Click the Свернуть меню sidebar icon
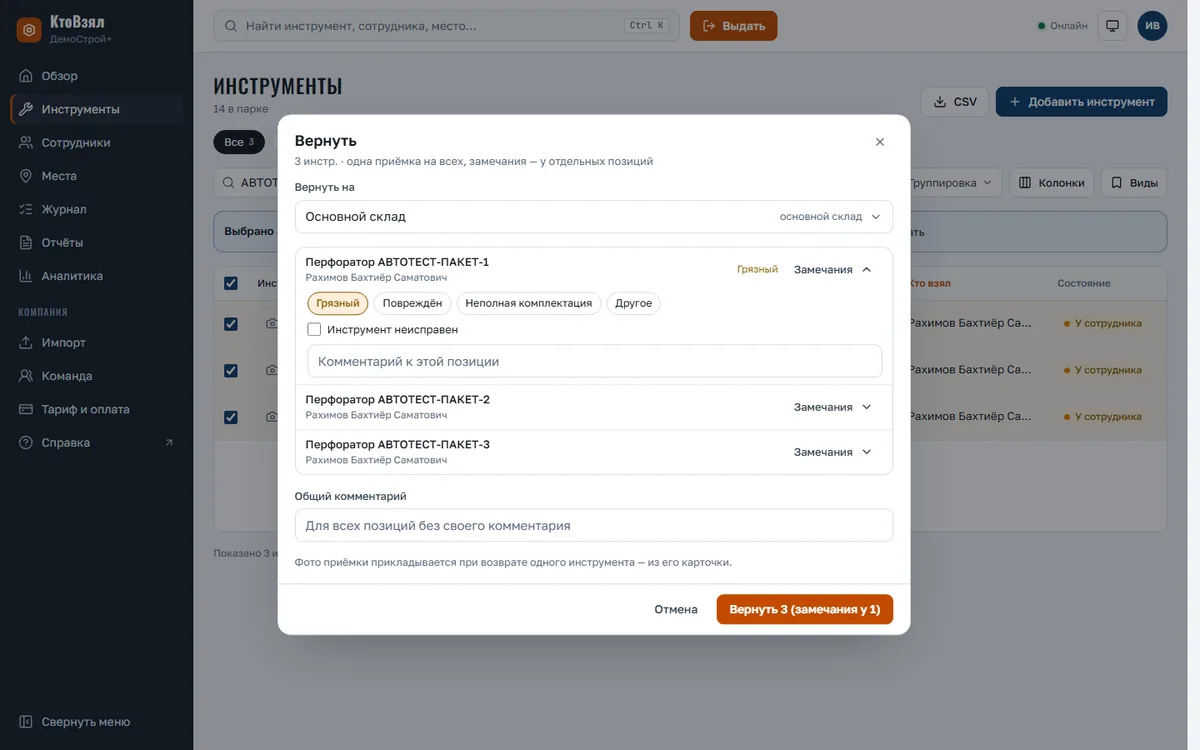The height and width of the screenshot is (750, 1200). pyautogui.click(x=26, y=722)
